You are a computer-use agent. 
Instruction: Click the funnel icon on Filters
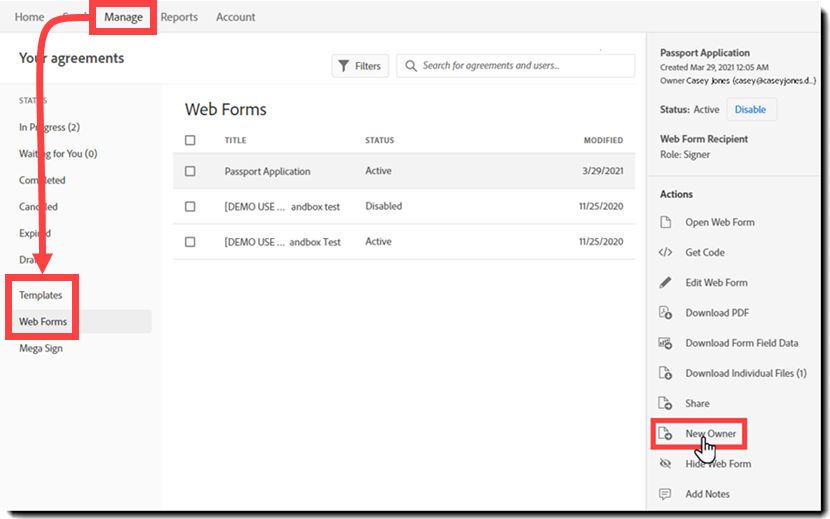(x=344, y=66)
